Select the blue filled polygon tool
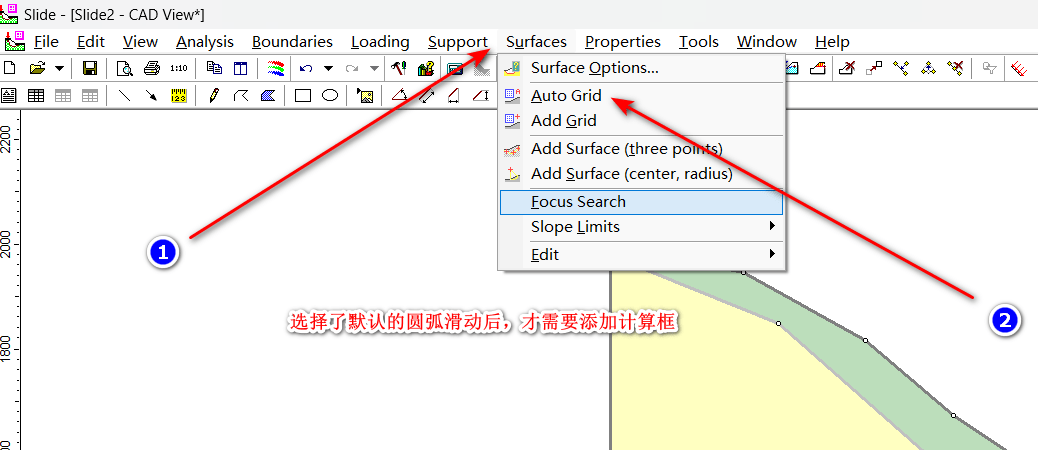Viewport: 1038px width, 450px height. click(268, 96)
